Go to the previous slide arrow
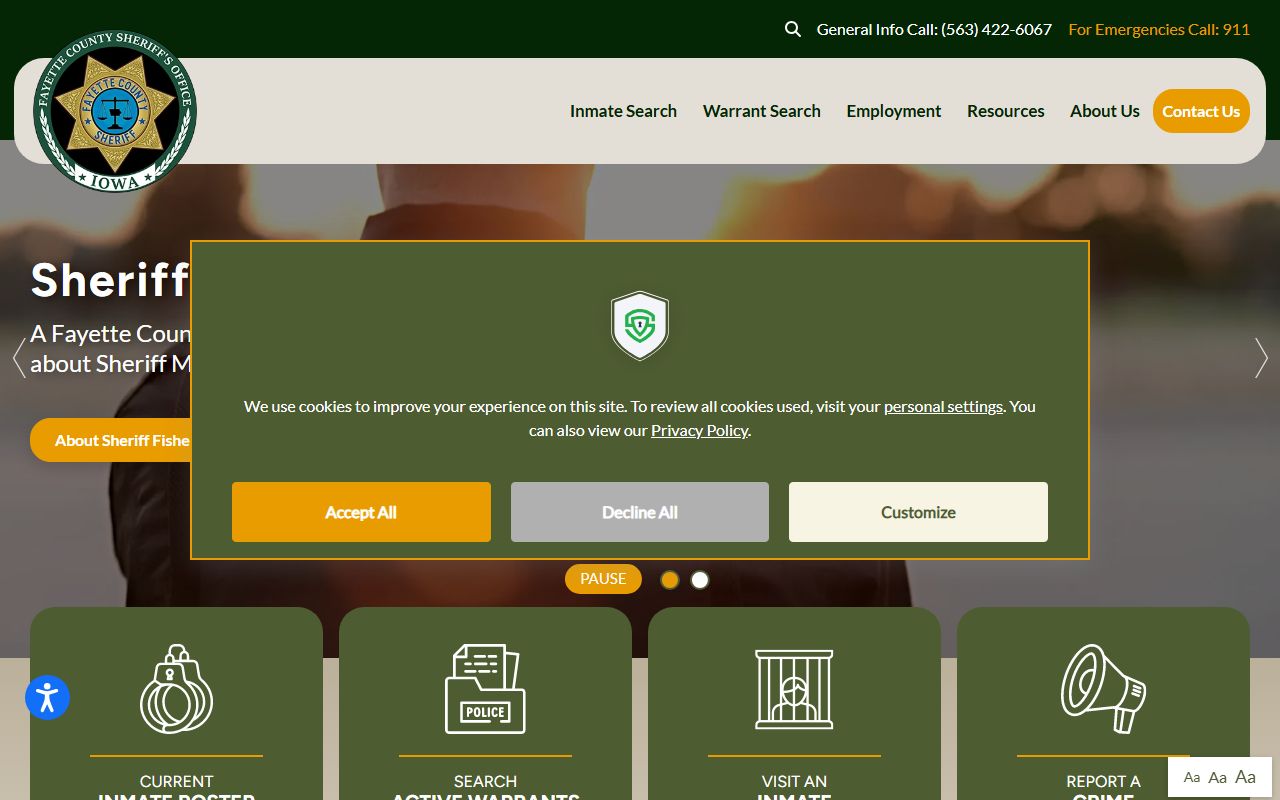Viewport: 1280px width, 800px height. pos(18,358)
